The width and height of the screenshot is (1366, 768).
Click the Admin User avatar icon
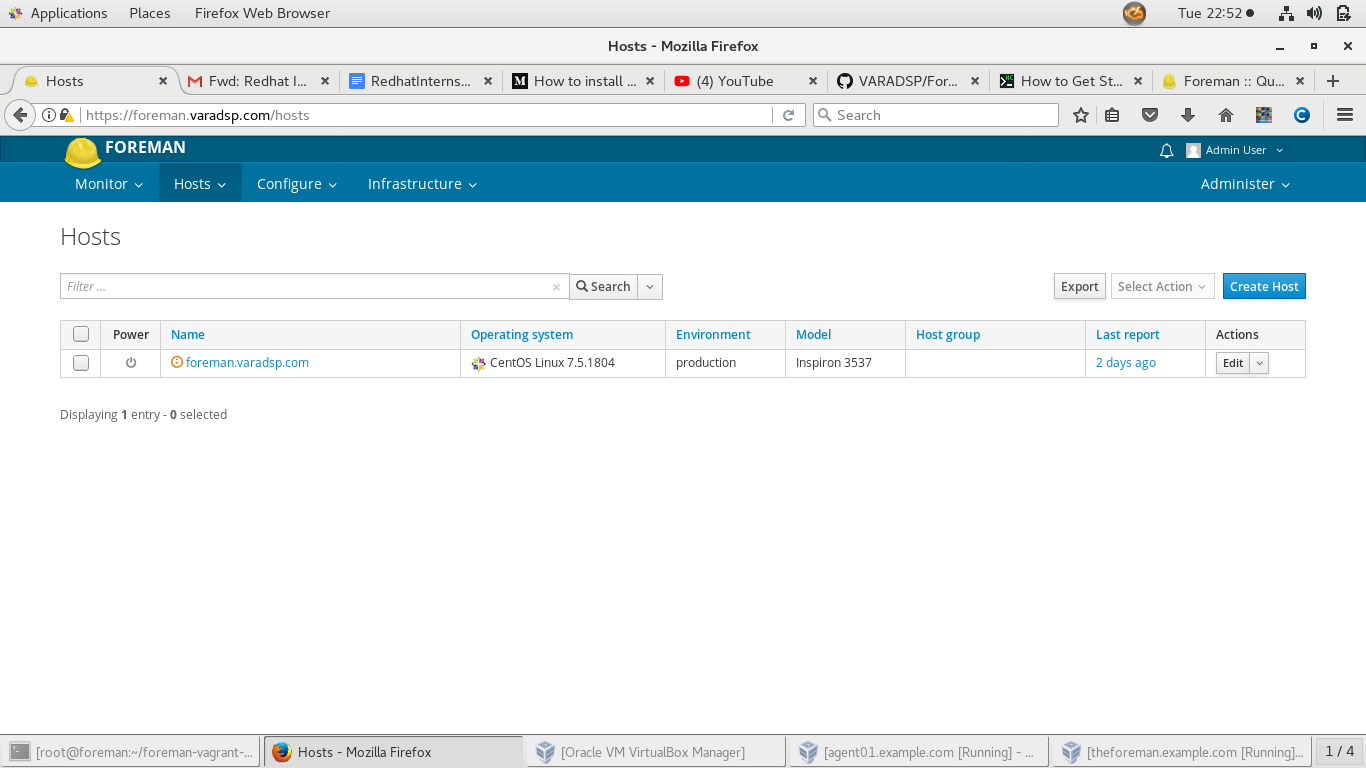click(1193, 150)
